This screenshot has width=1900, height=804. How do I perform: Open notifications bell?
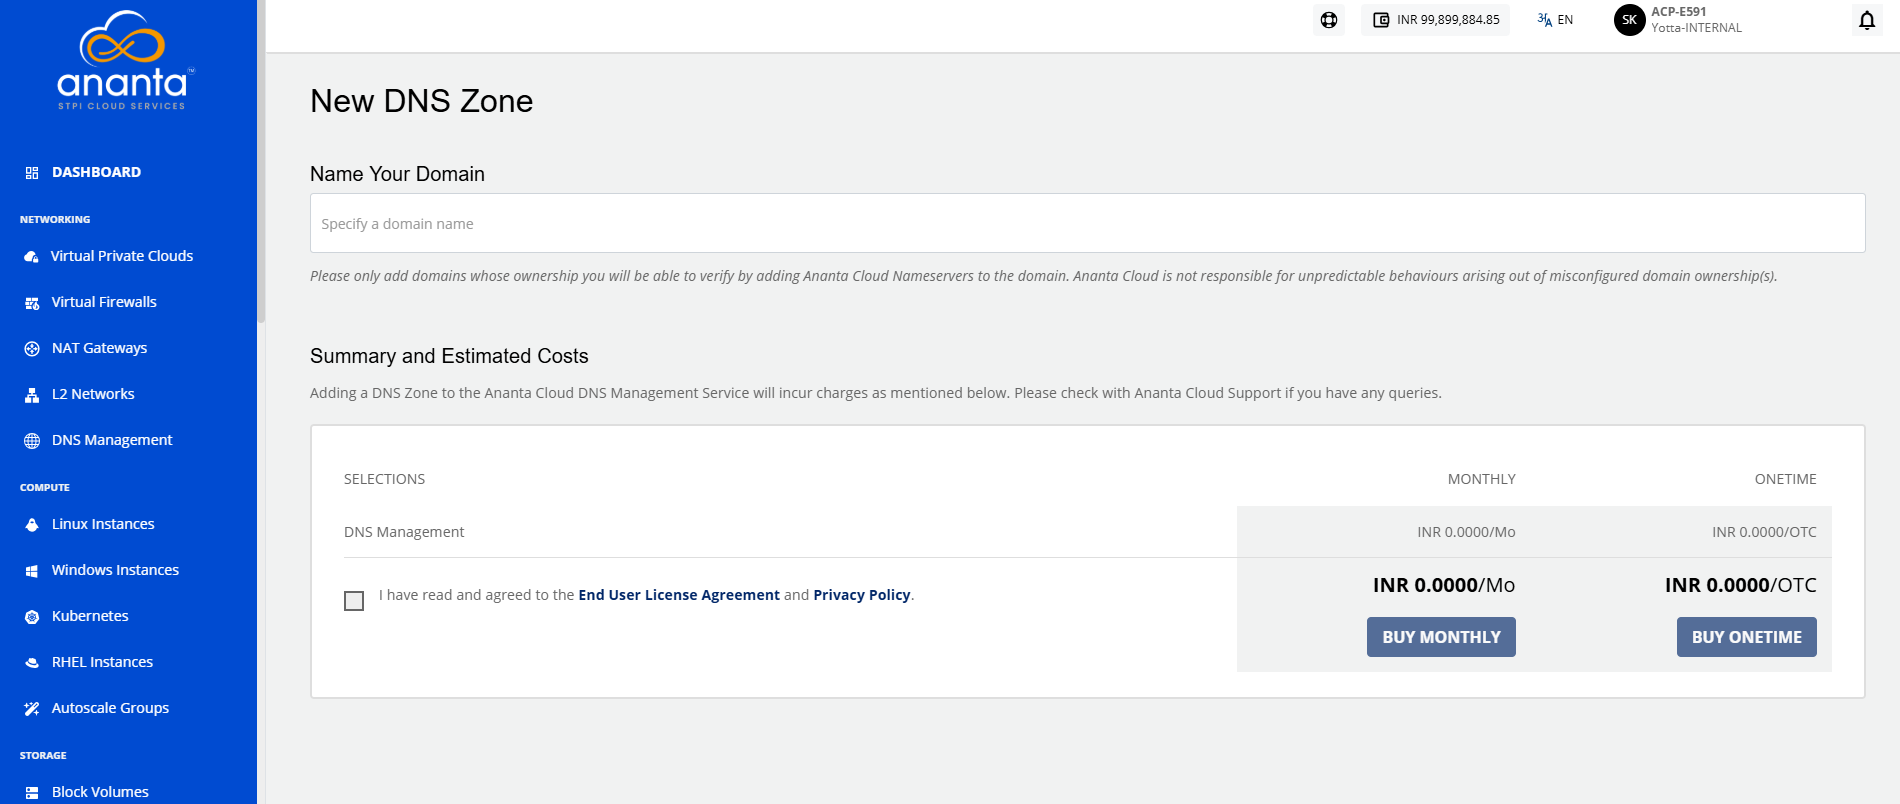pos(1867,20)
